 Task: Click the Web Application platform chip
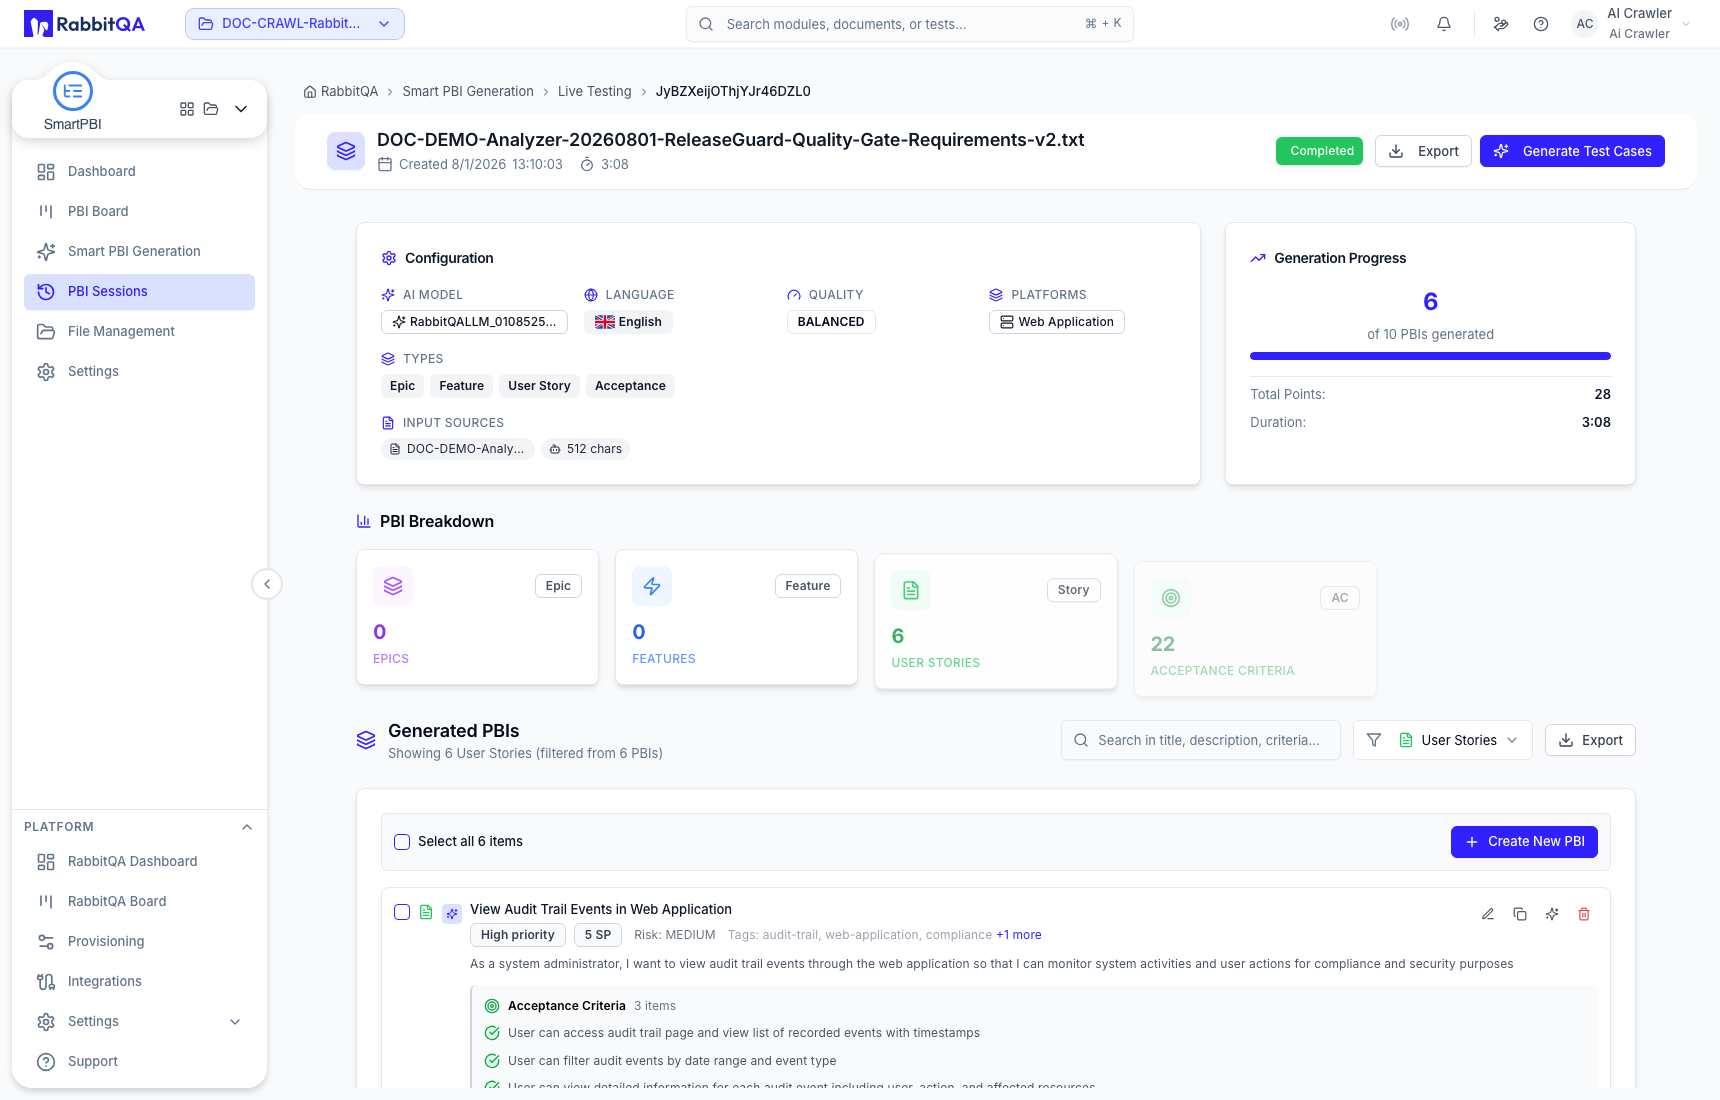pos(1057,322)
